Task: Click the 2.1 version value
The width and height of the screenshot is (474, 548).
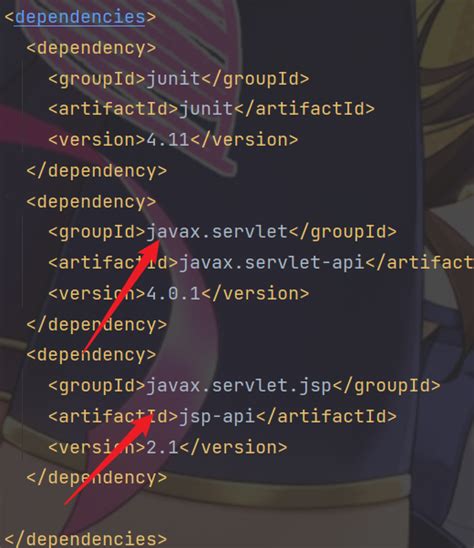Action: (162, 447)
